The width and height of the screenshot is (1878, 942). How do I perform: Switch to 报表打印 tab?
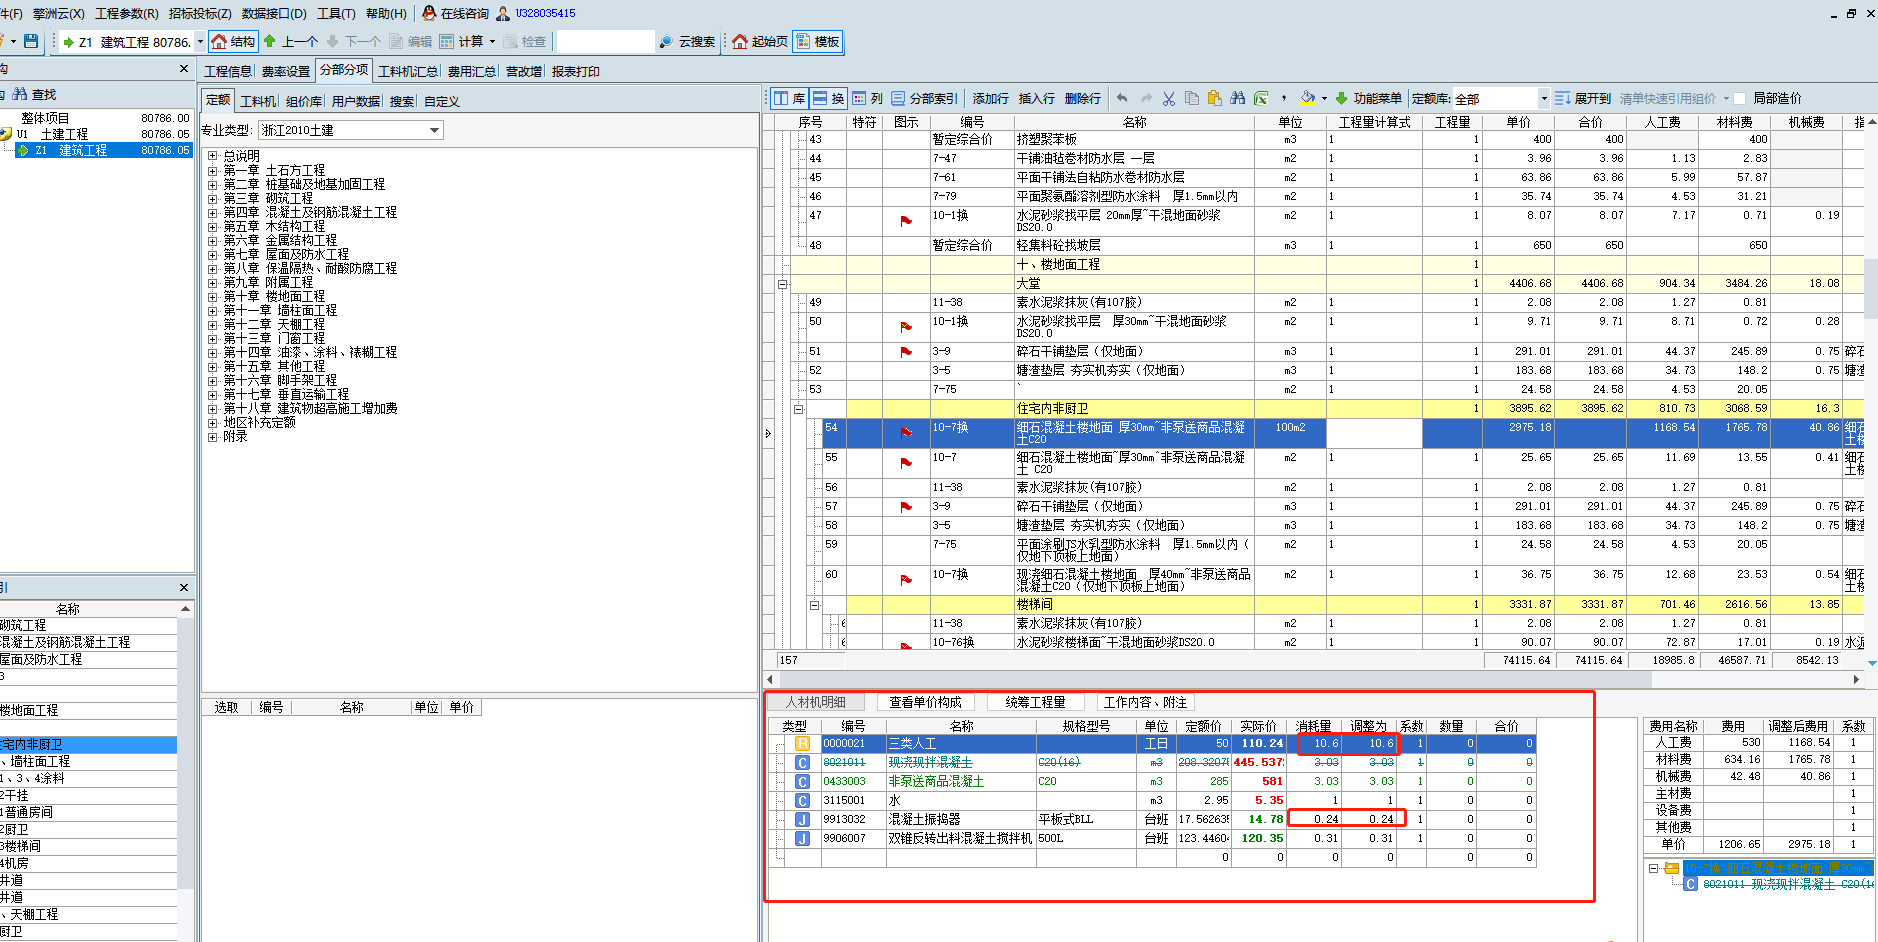576,71
